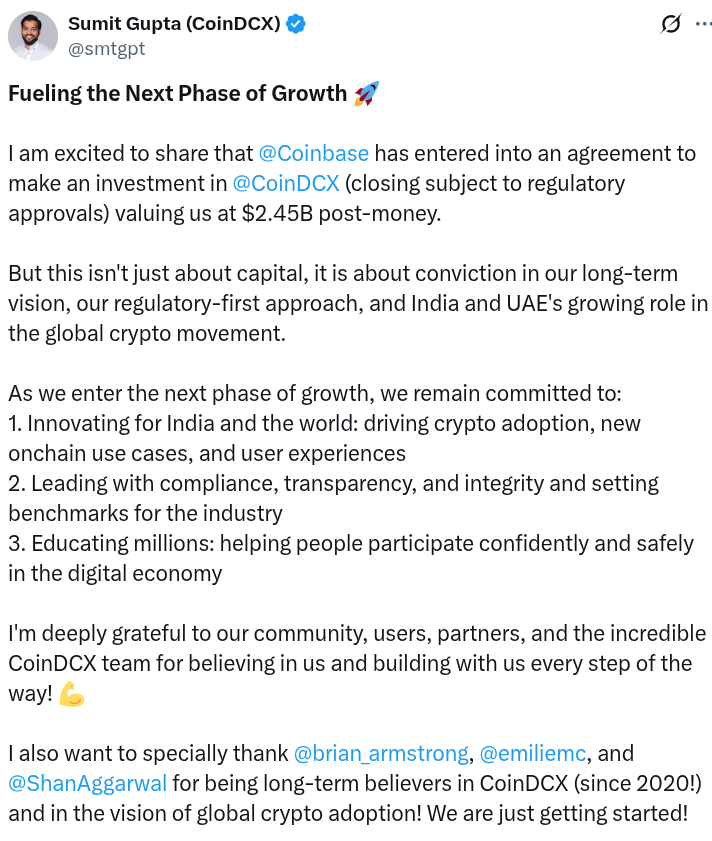The image size is (712, 841).
Task: Click the rocket emoji in the headline
Action: [x=366, y=94]
